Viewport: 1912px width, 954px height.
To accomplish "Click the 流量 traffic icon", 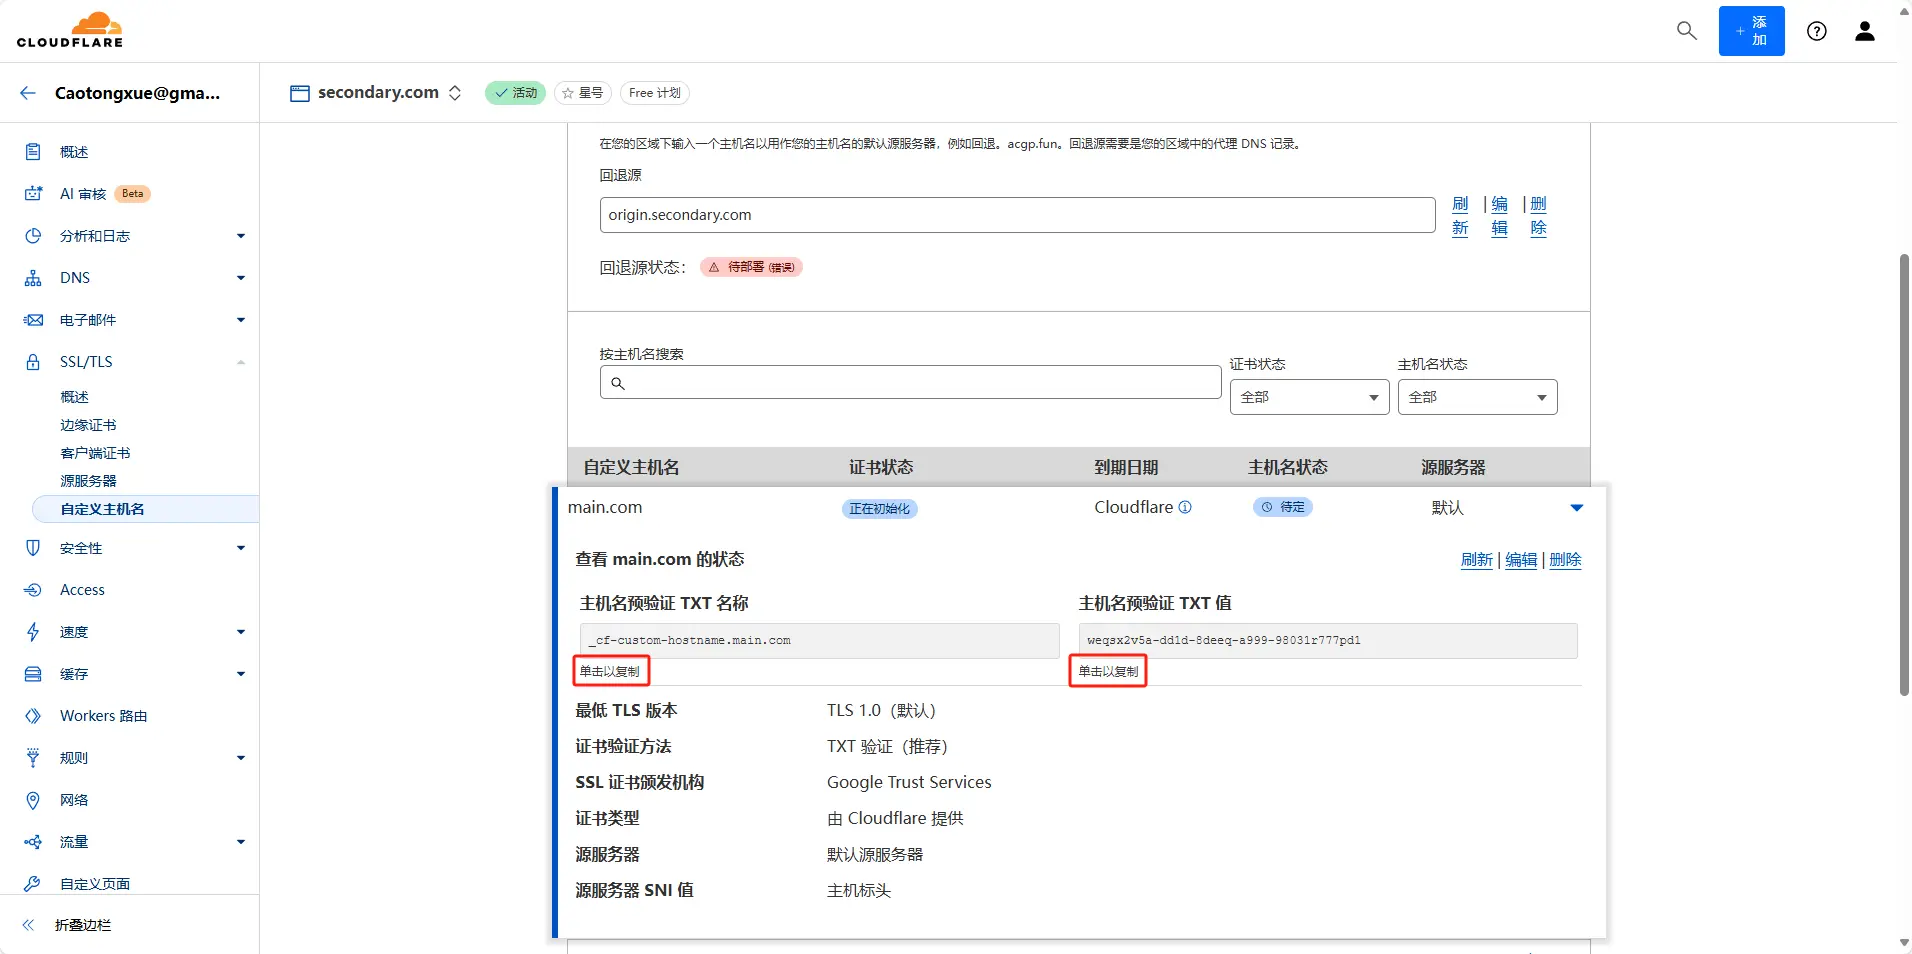I will pyautogui.click(x=33, y=842).
